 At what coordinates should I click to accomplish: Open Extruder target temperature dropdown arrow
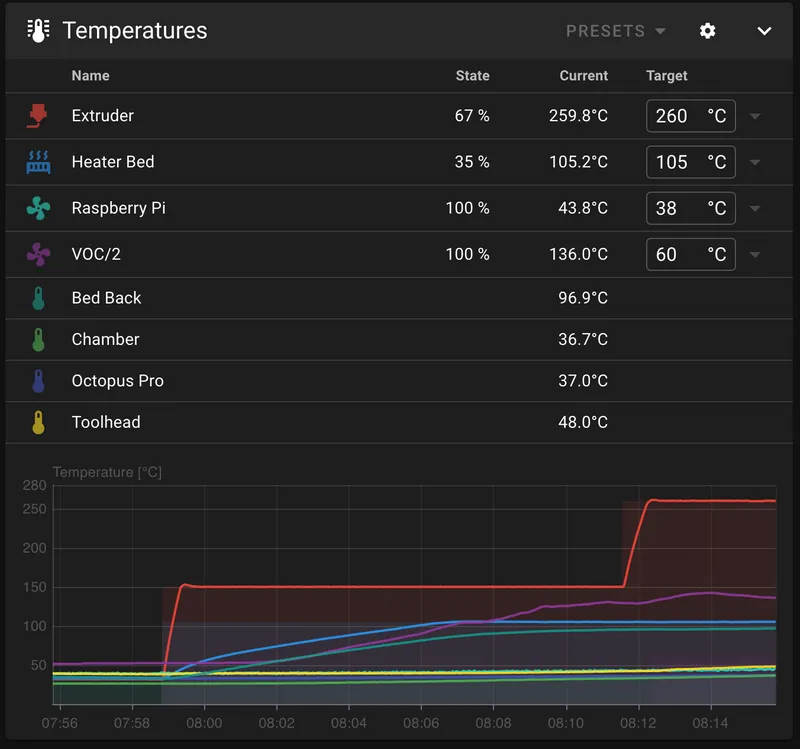[755, 116]
